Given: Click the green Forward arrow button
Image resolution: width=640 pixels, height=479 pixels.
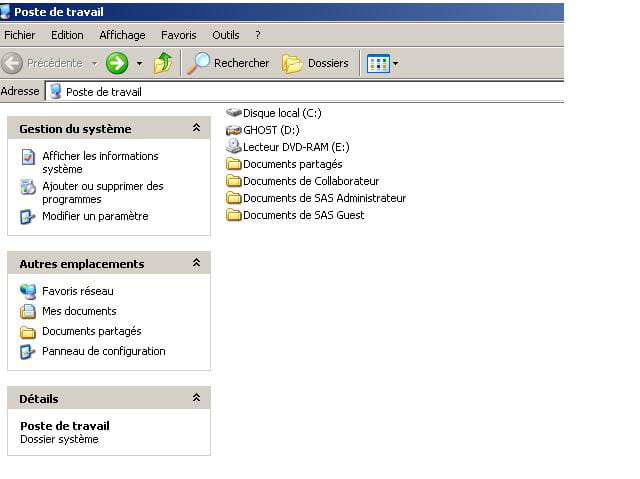Looking at the screenshot, I should (117, 63).
